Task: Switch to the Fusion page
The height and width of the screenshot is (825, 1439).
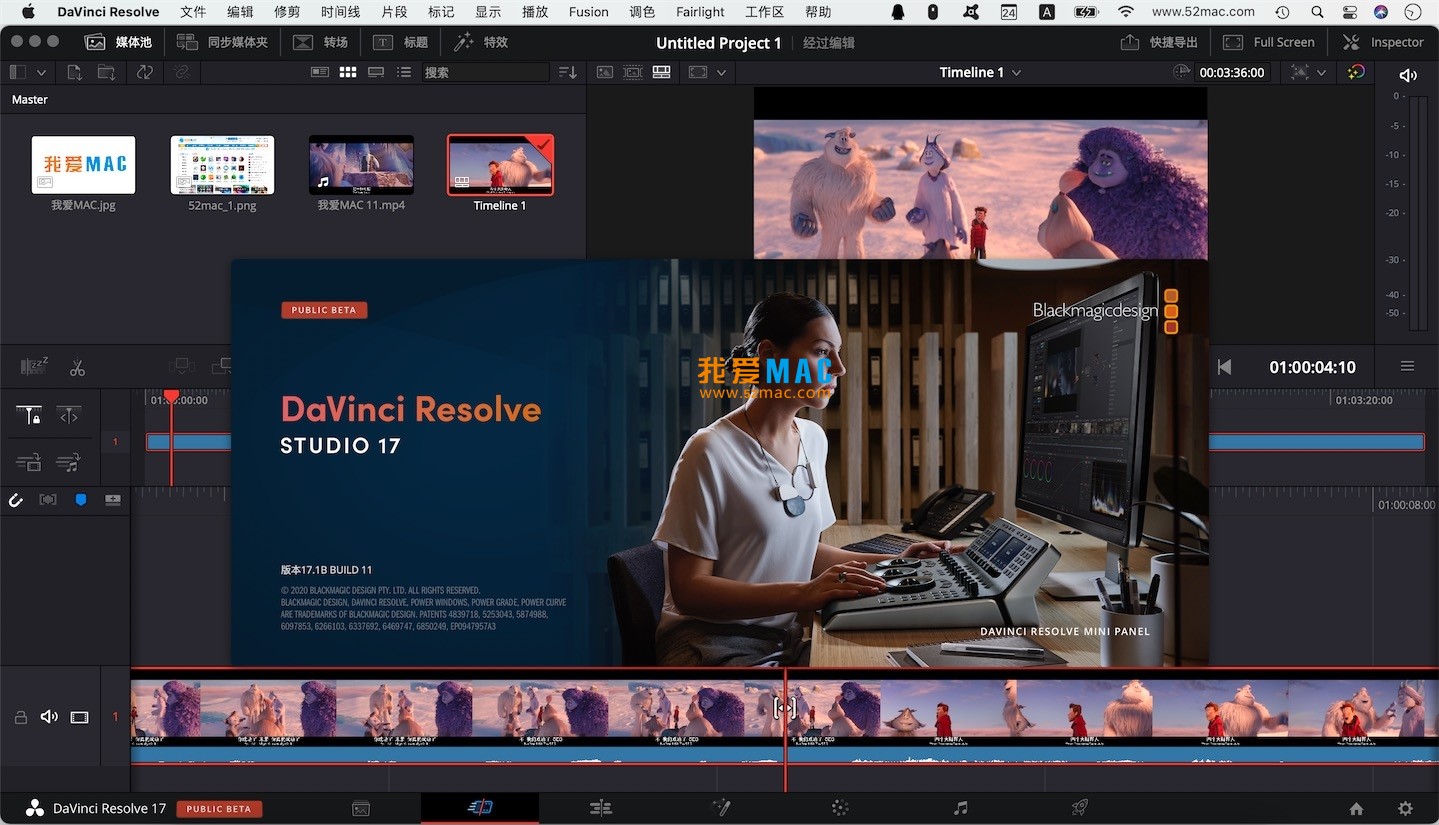Action: click(720, 808)
